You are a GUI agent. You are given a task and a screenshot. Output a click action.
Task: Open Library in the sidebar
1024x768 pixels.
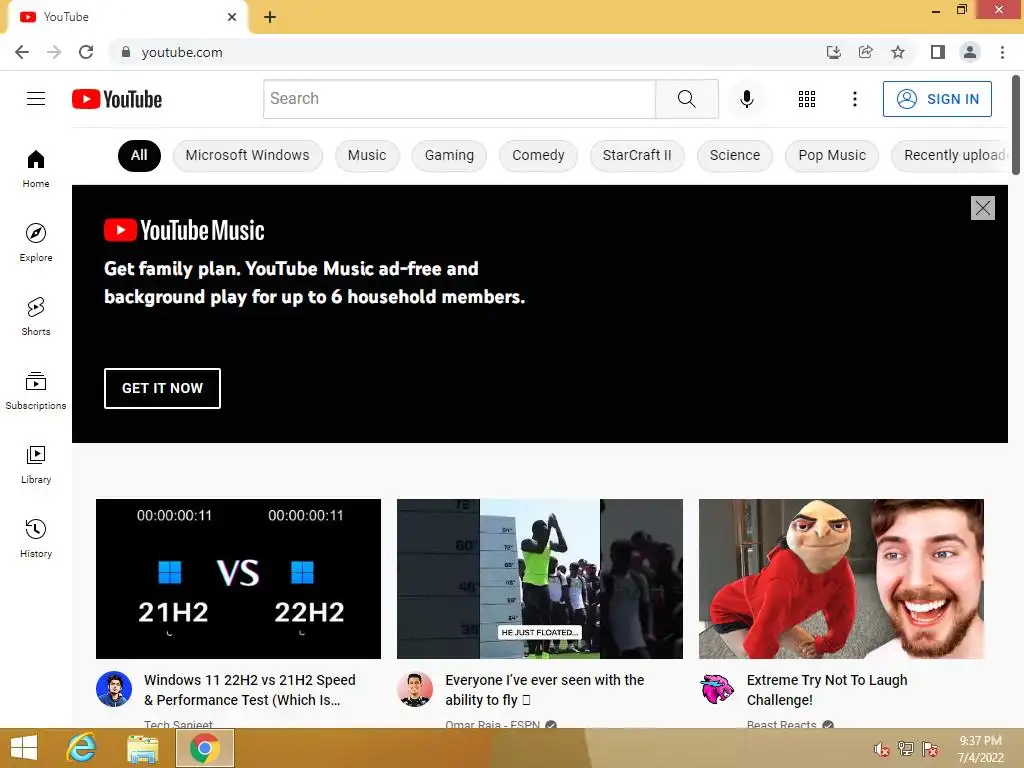(36, 464)
